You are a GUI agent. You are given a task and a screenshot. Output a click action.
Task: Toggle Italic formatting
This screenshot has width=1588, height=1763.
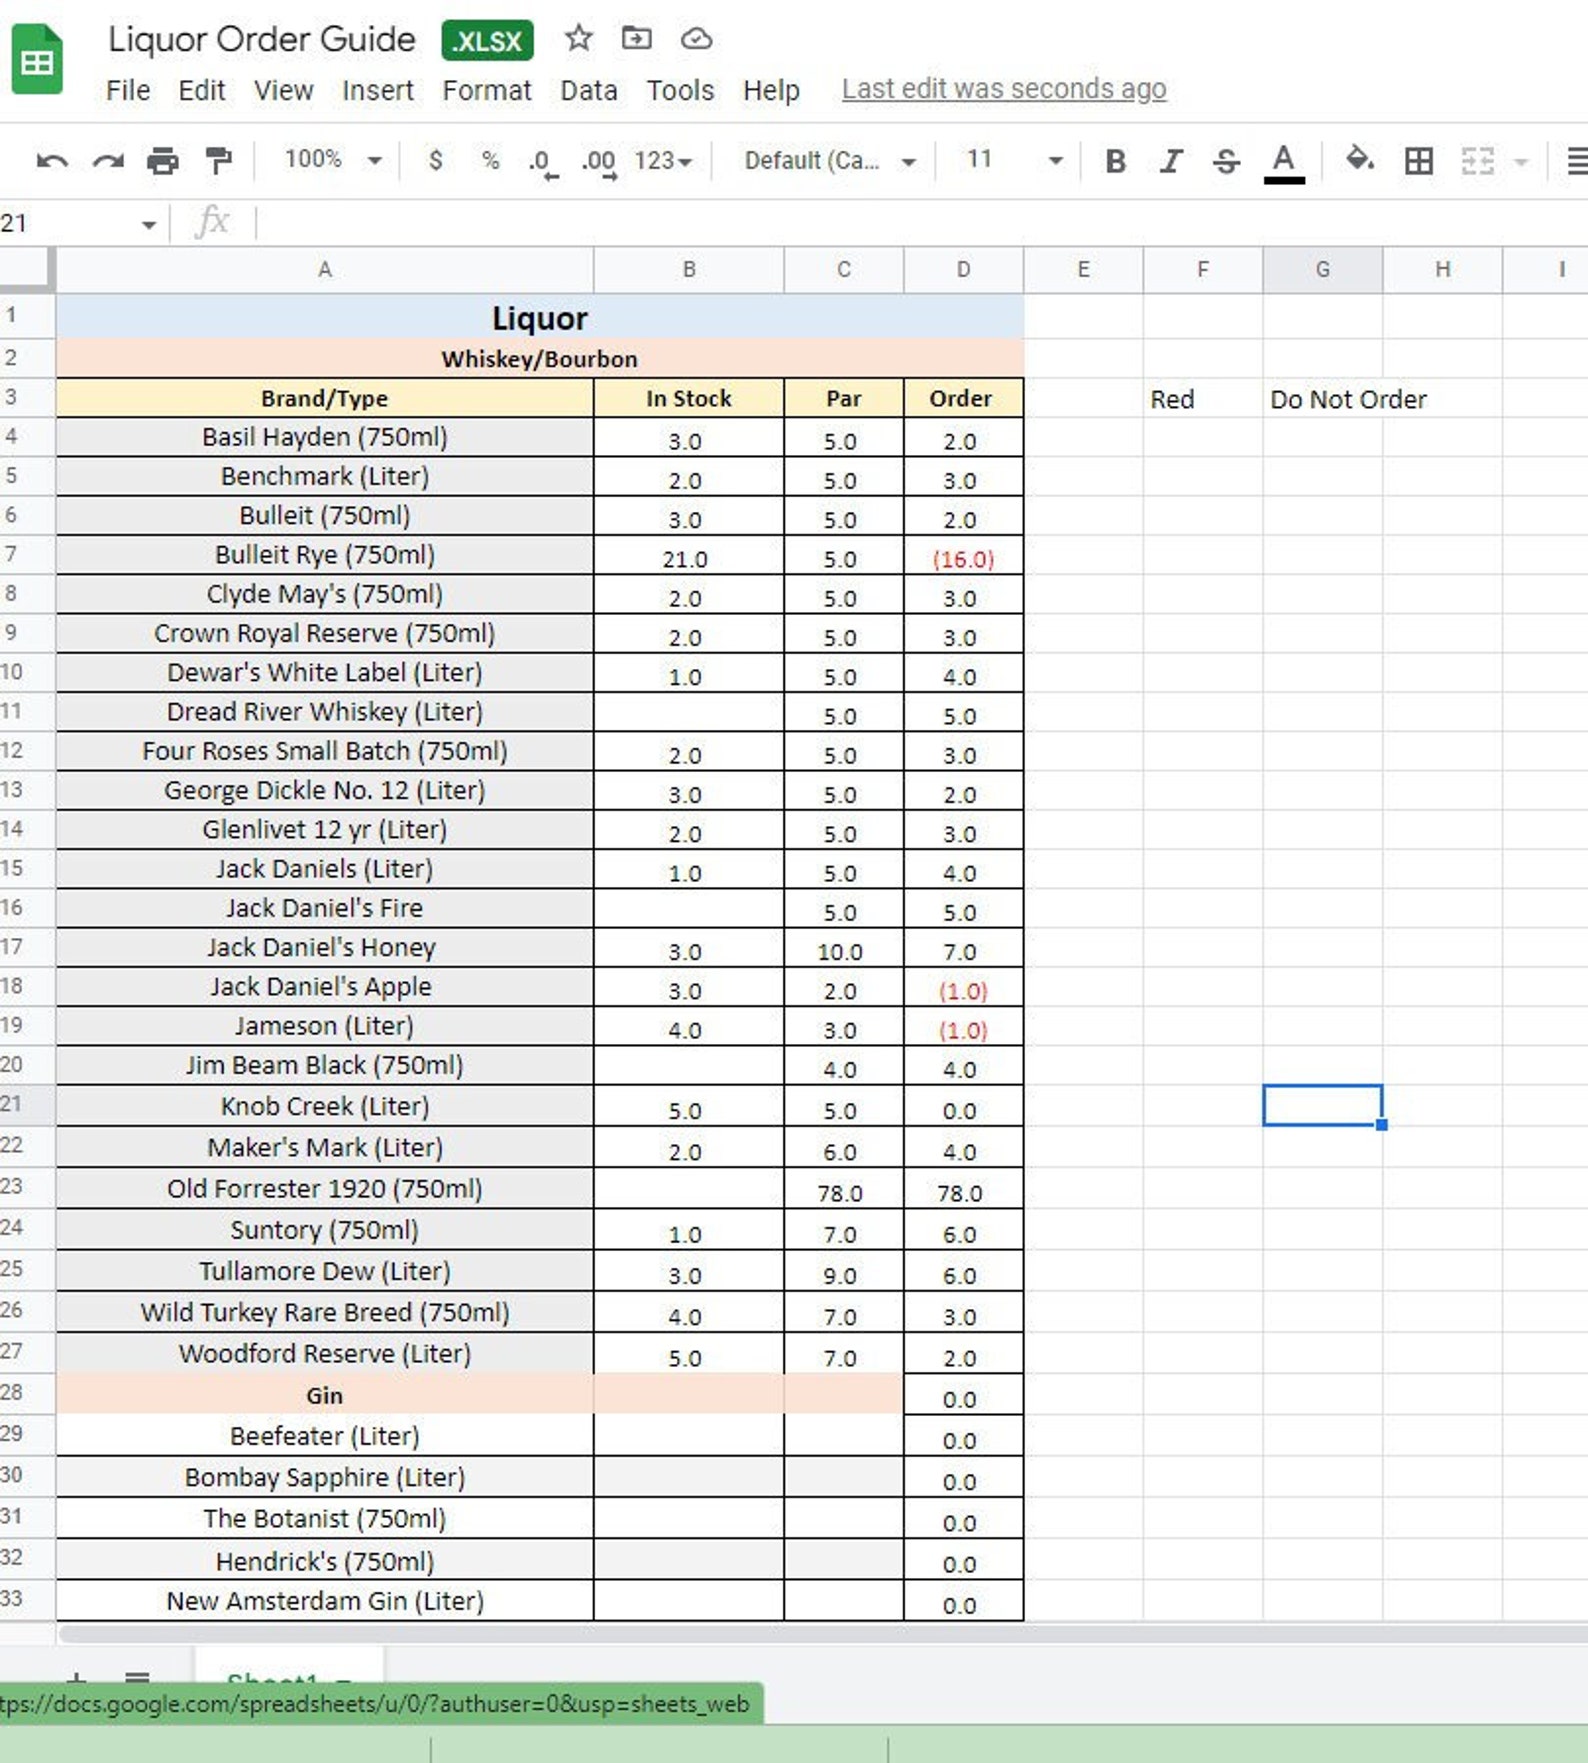pos(1171,161)
